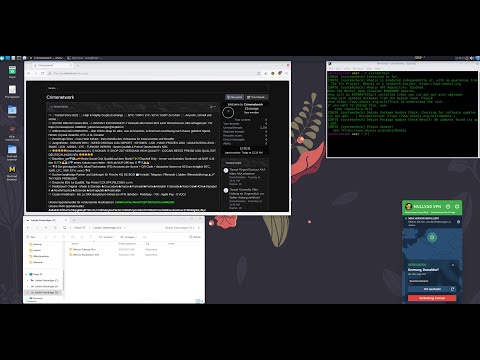Refresh the file explorer view
480x360 pixels.
[x=55, y=228]
